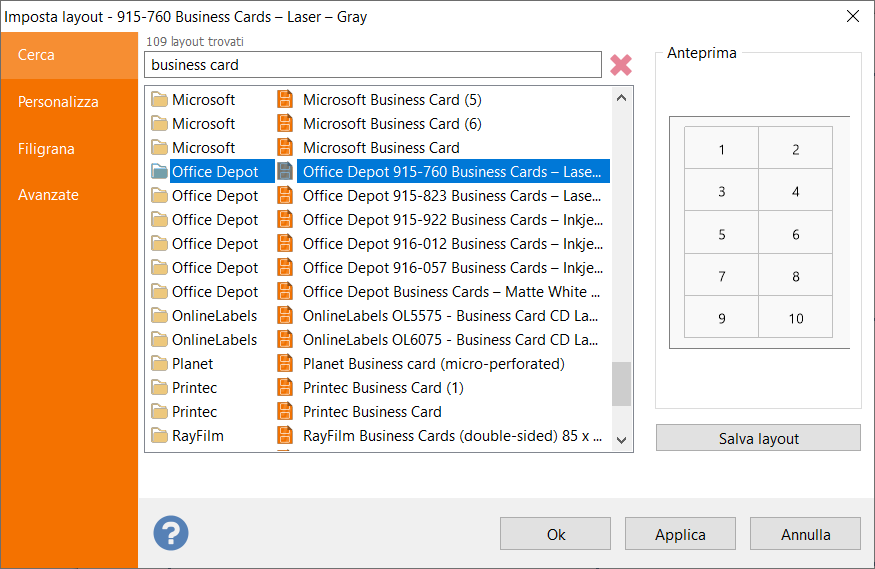Click the Salva layout button
The image size is (875, 569).
pos(758,438)
